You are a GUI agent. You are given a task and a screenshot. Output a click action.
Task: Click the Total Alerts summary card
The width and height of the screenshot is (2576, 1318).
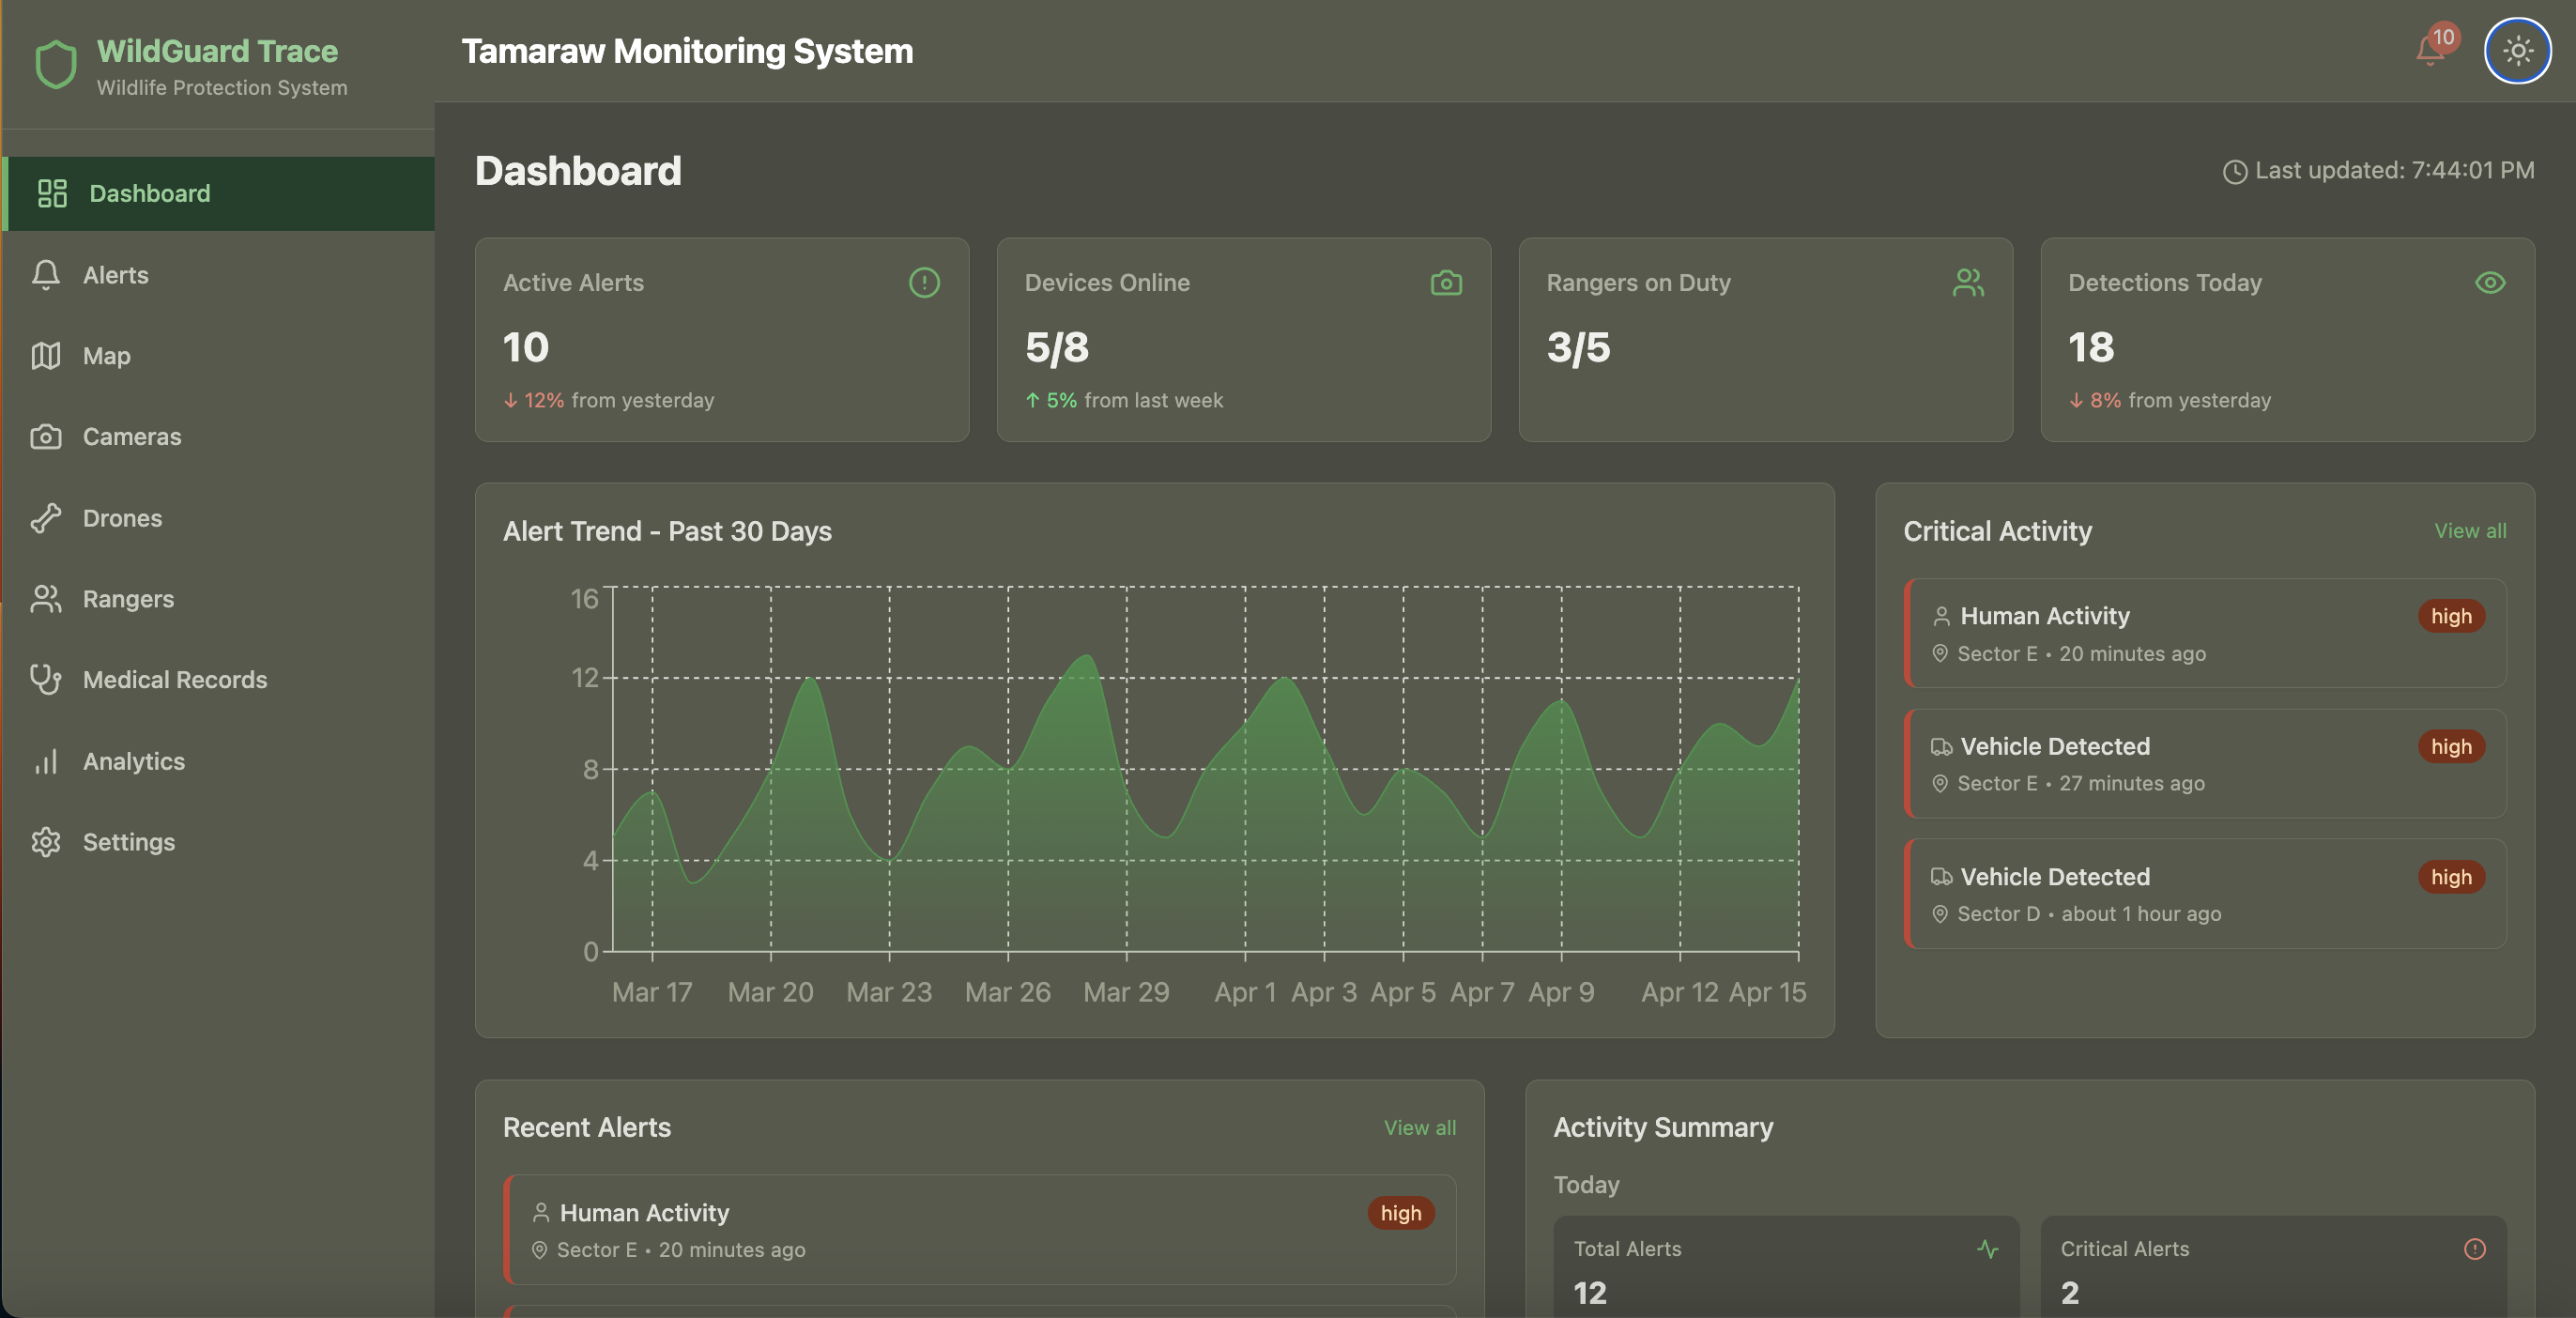pyautogui.click(x=1785, y=1268)
